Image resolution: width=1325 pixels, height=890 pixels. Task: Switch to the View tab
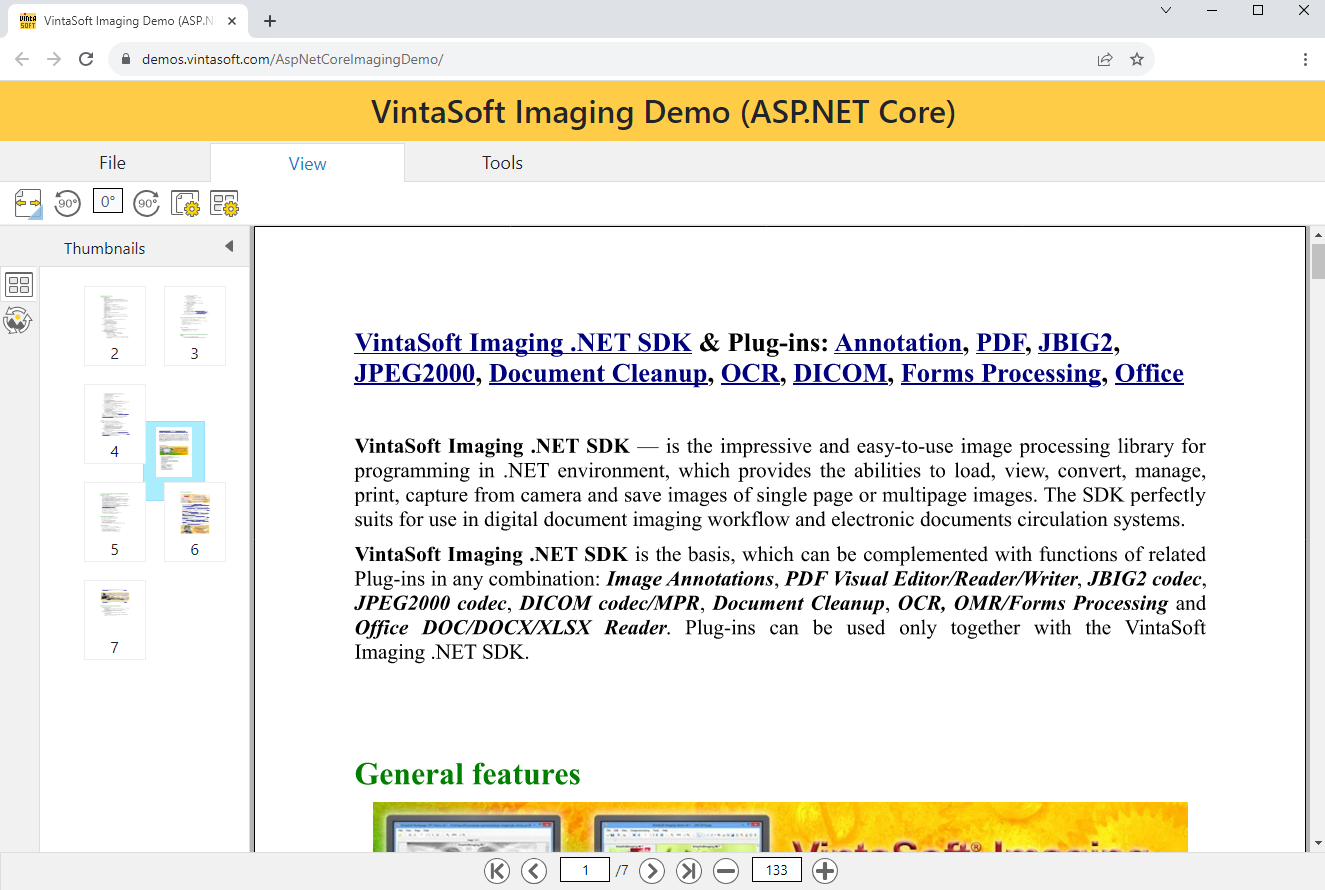[x=307, y=163]
